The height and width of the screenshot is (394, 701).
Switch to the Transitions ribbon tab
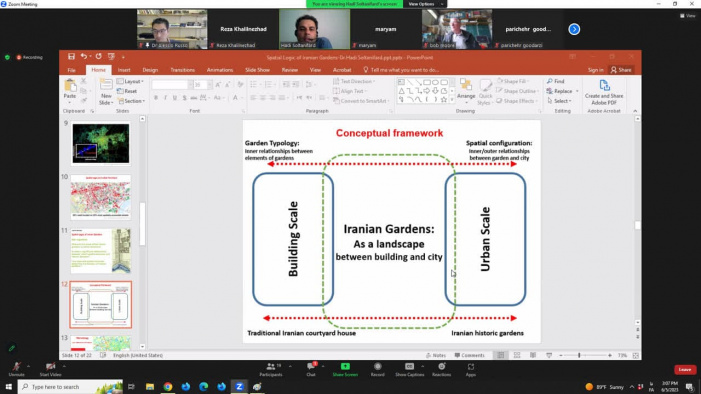click(182, 70)
